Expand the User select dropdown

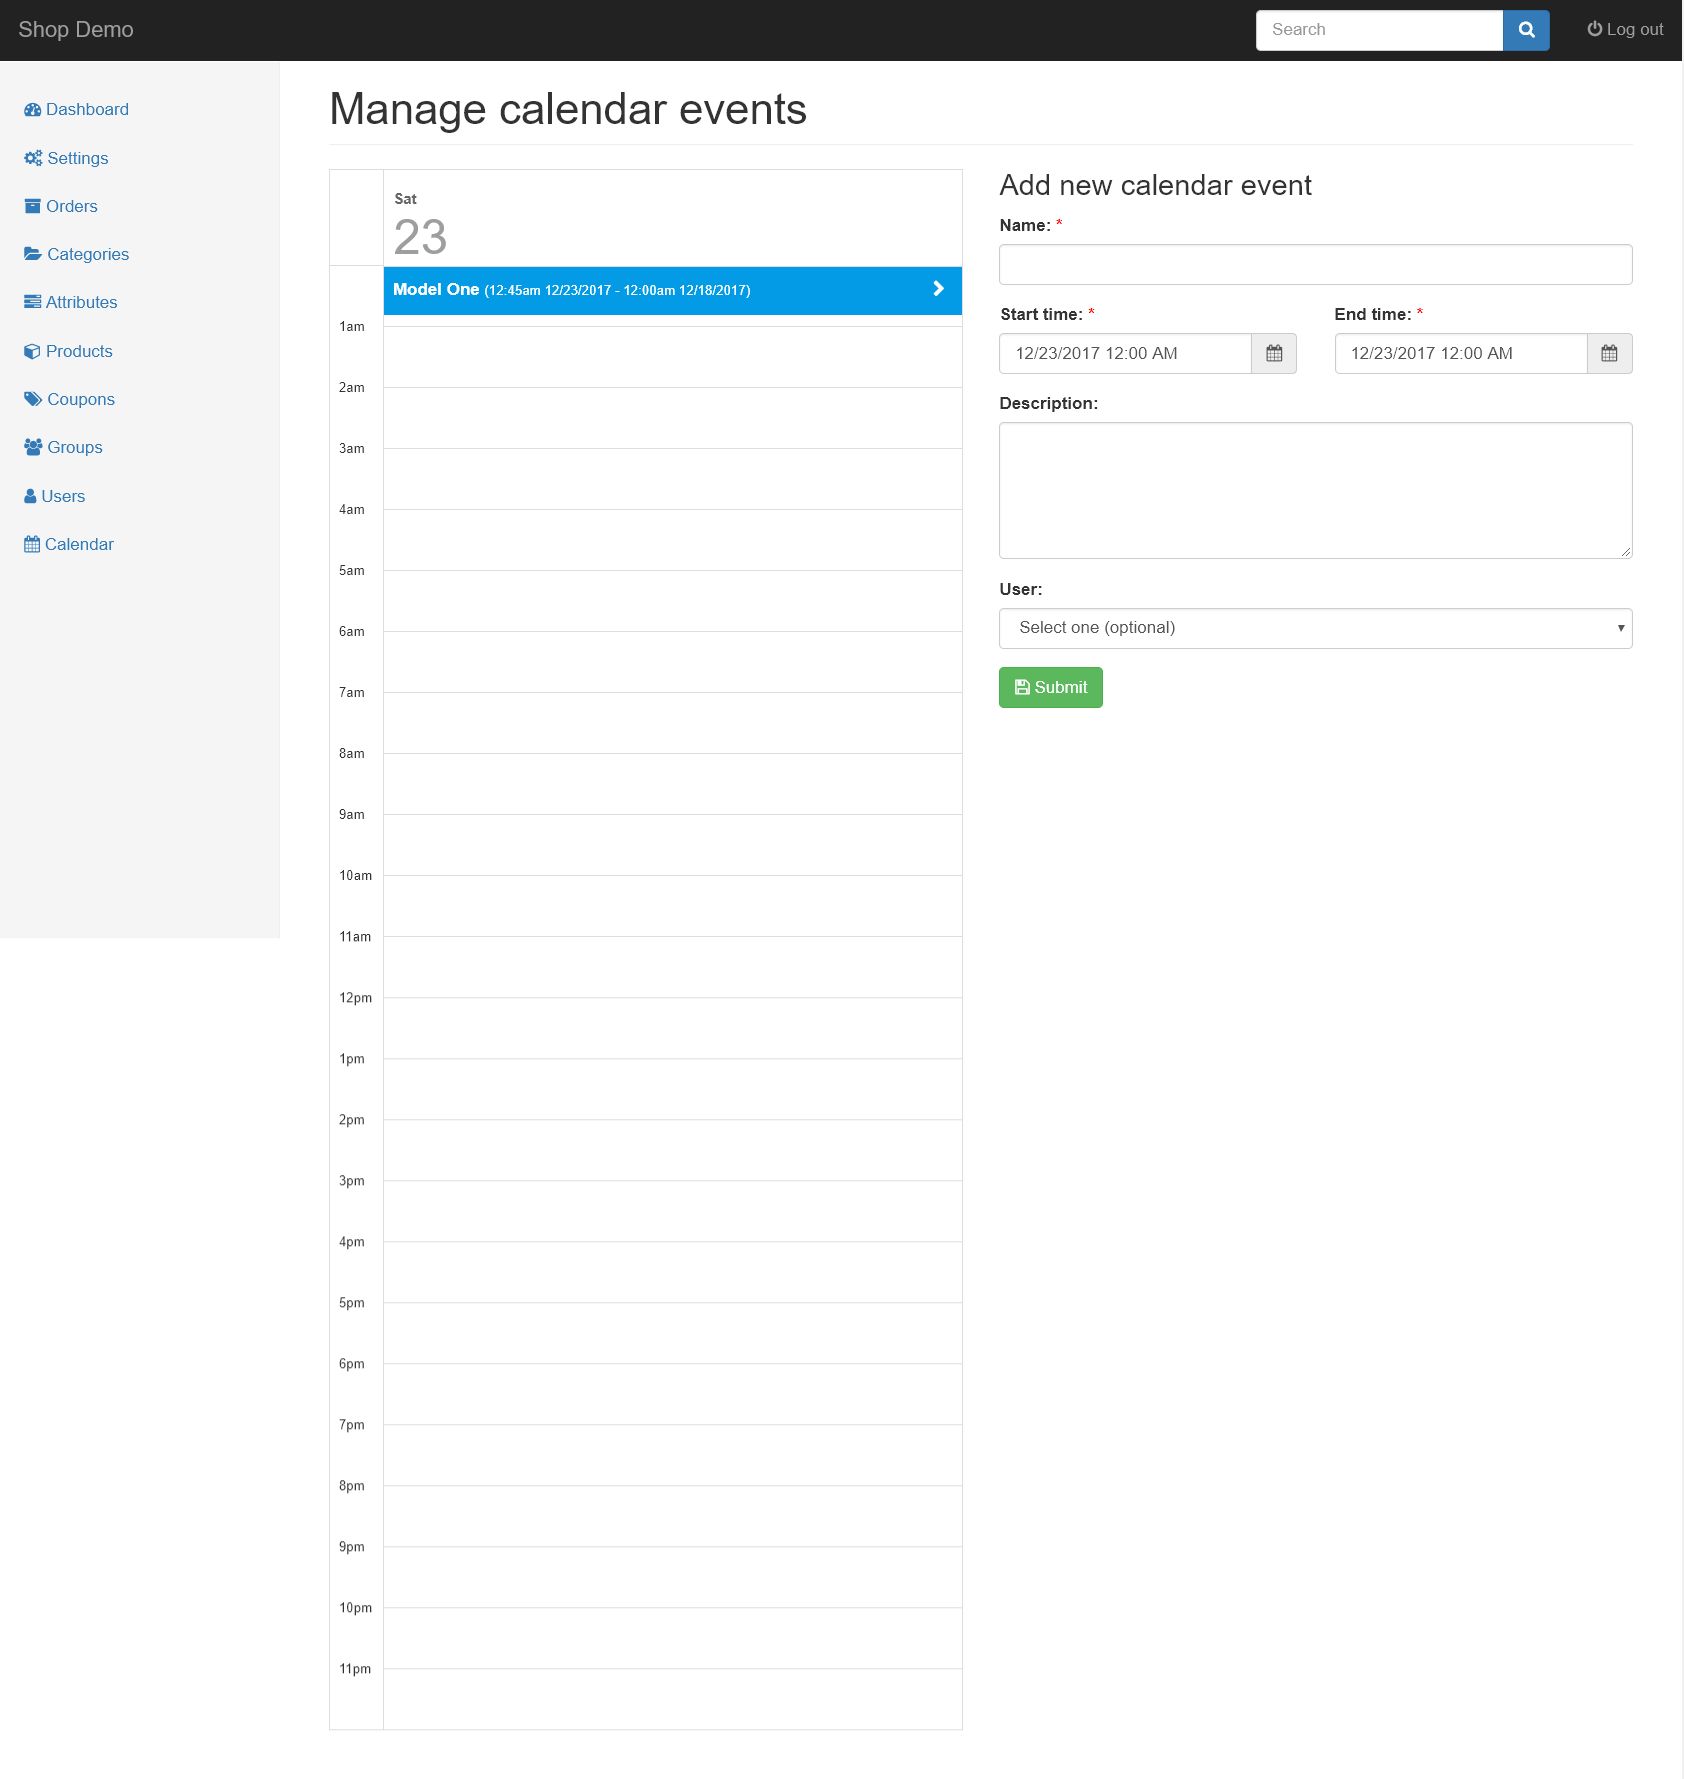point(1316,628)
